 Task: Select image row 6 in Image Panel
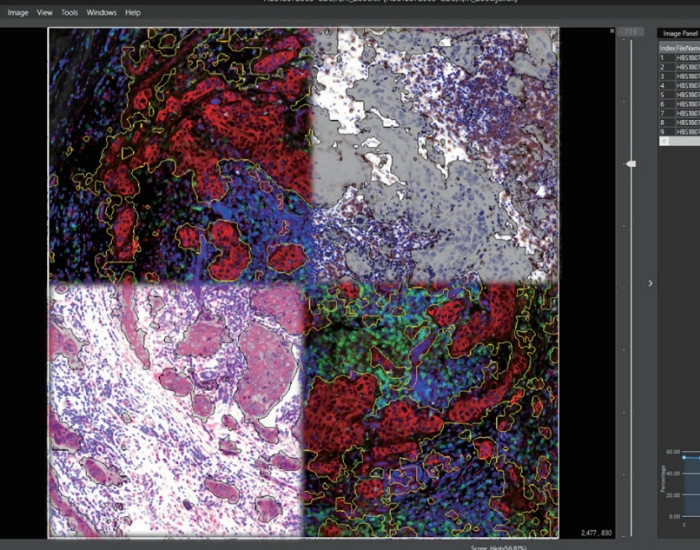tap(679, 104)
